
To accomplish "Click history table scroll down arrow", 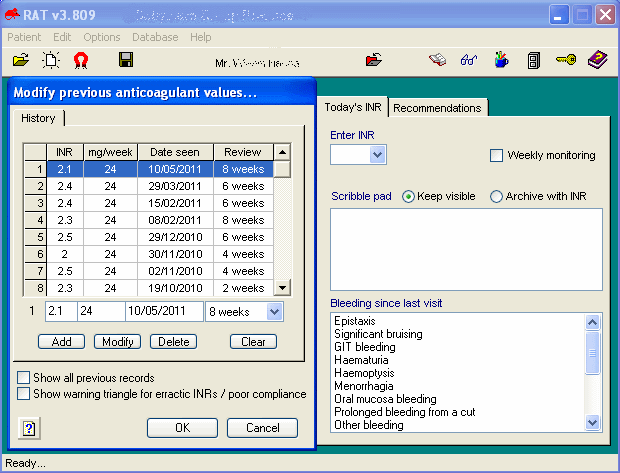I will click(x=282, y=288).
